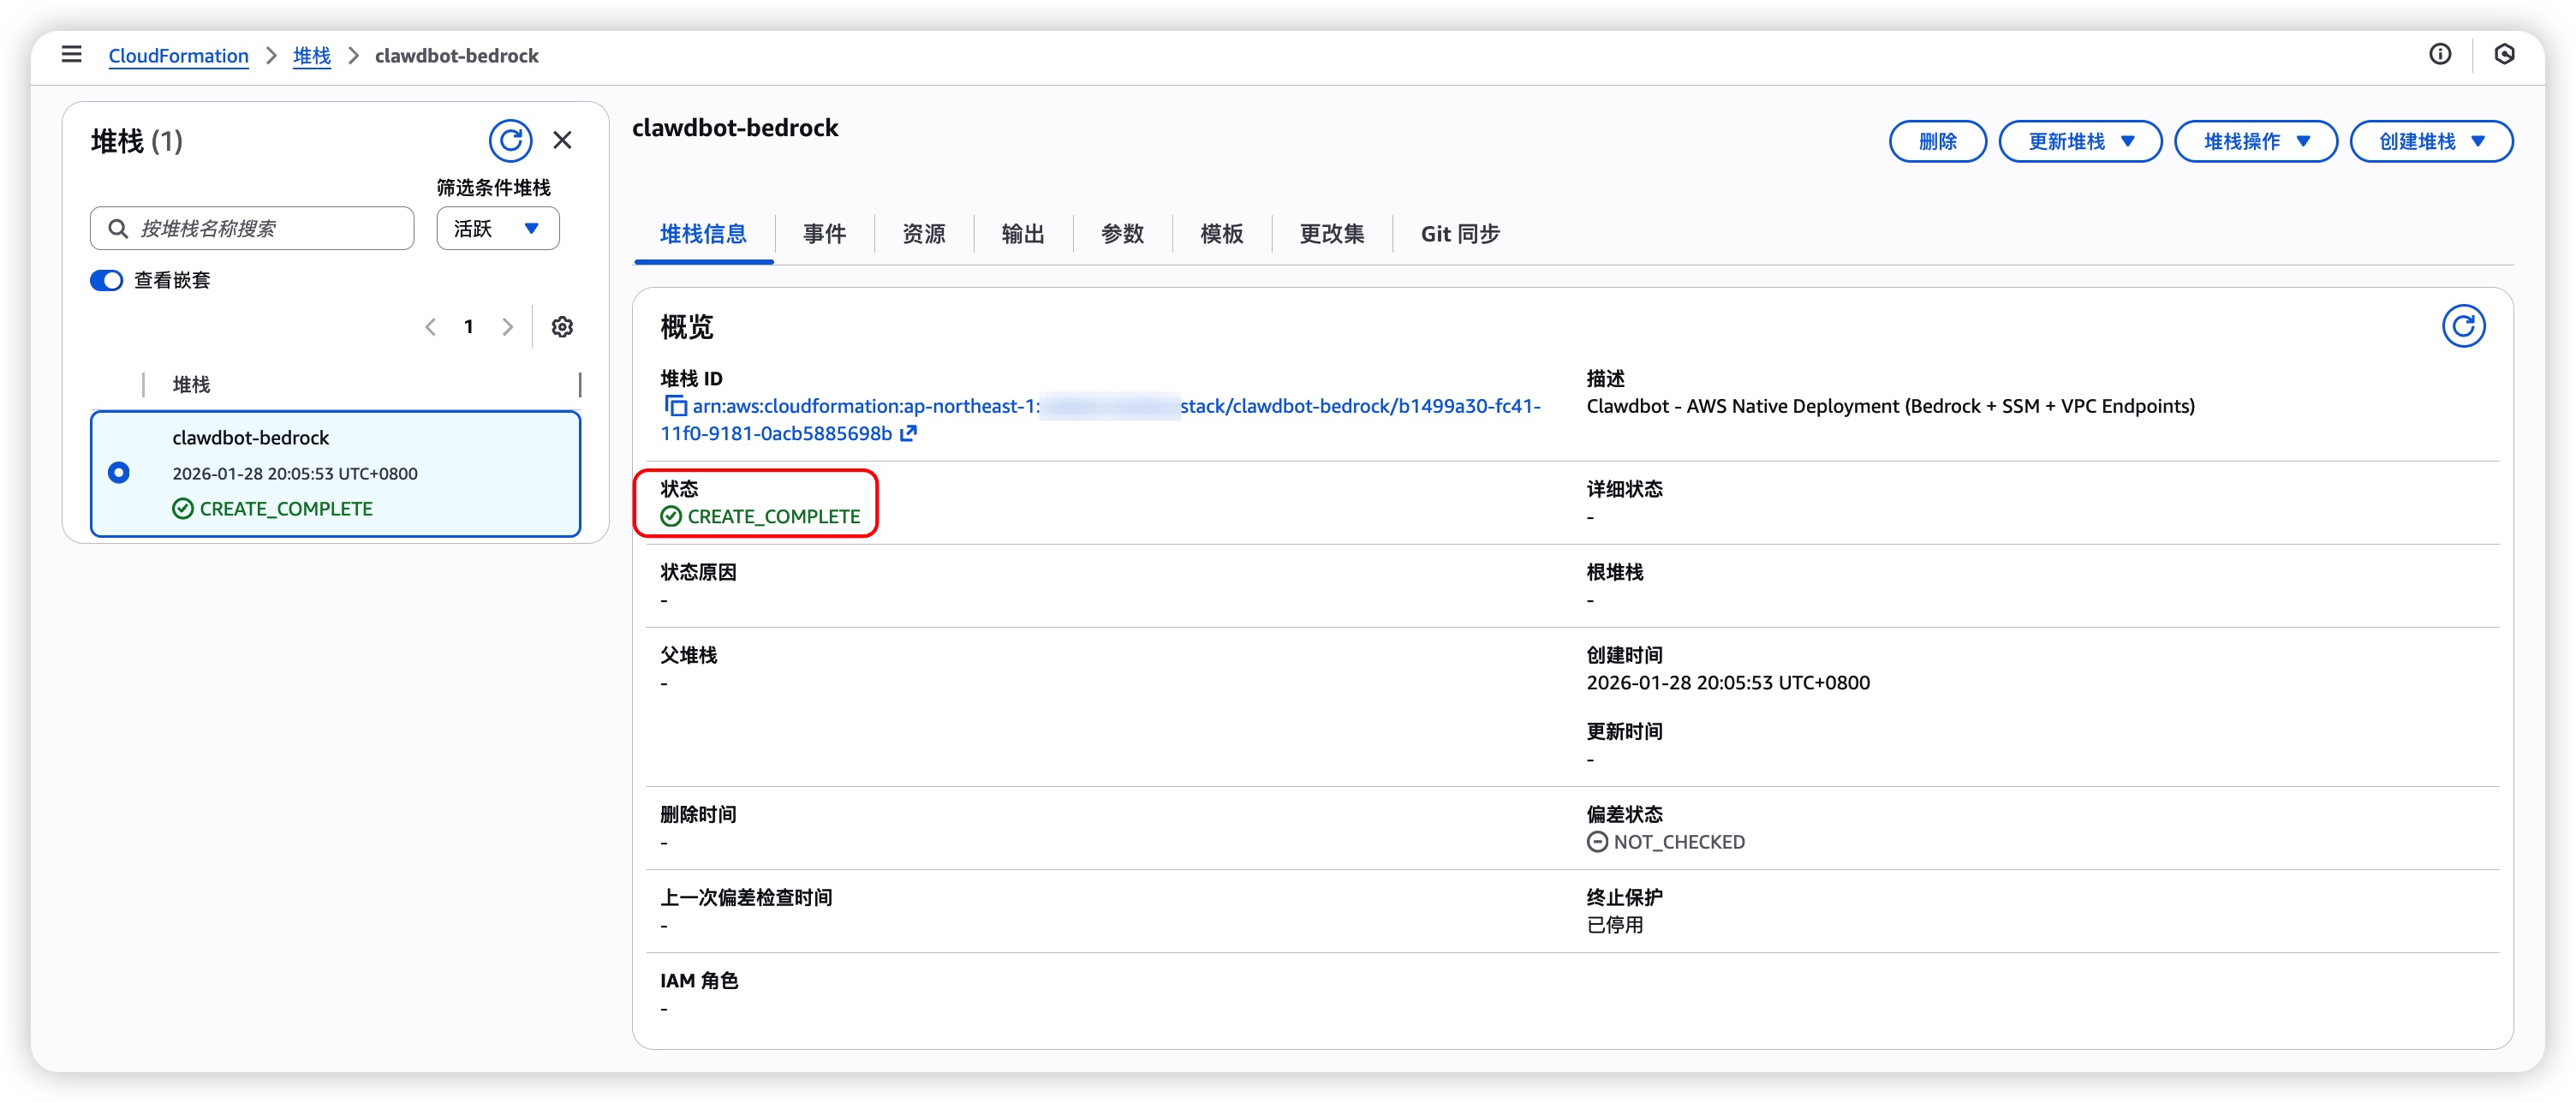Open the active stack filter dropdown

click(x=497, y=229)
